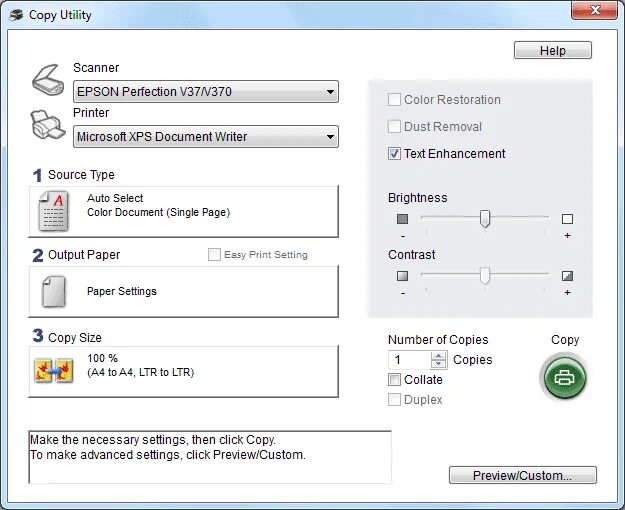Open the Scanner dropdown EPSON Perfection V37/V370
Viewport: 625px width, 510px height.
pyautogui.click(x=206, y=92)
